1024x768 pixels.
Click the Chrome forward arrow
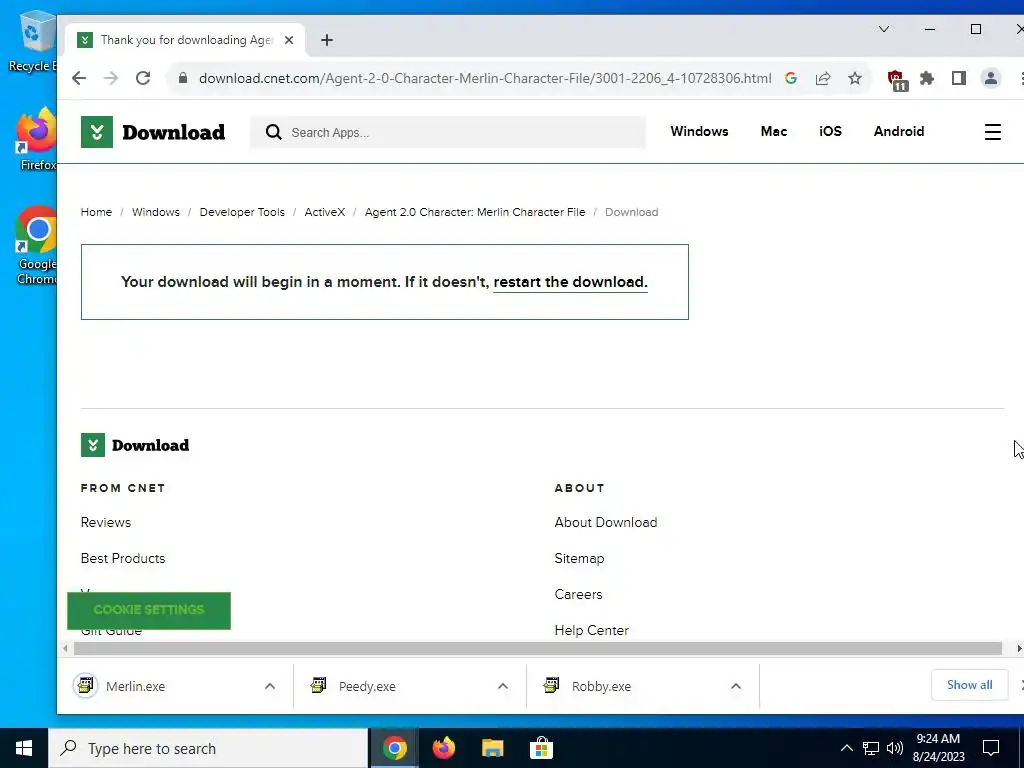click(x=111, y=78)
